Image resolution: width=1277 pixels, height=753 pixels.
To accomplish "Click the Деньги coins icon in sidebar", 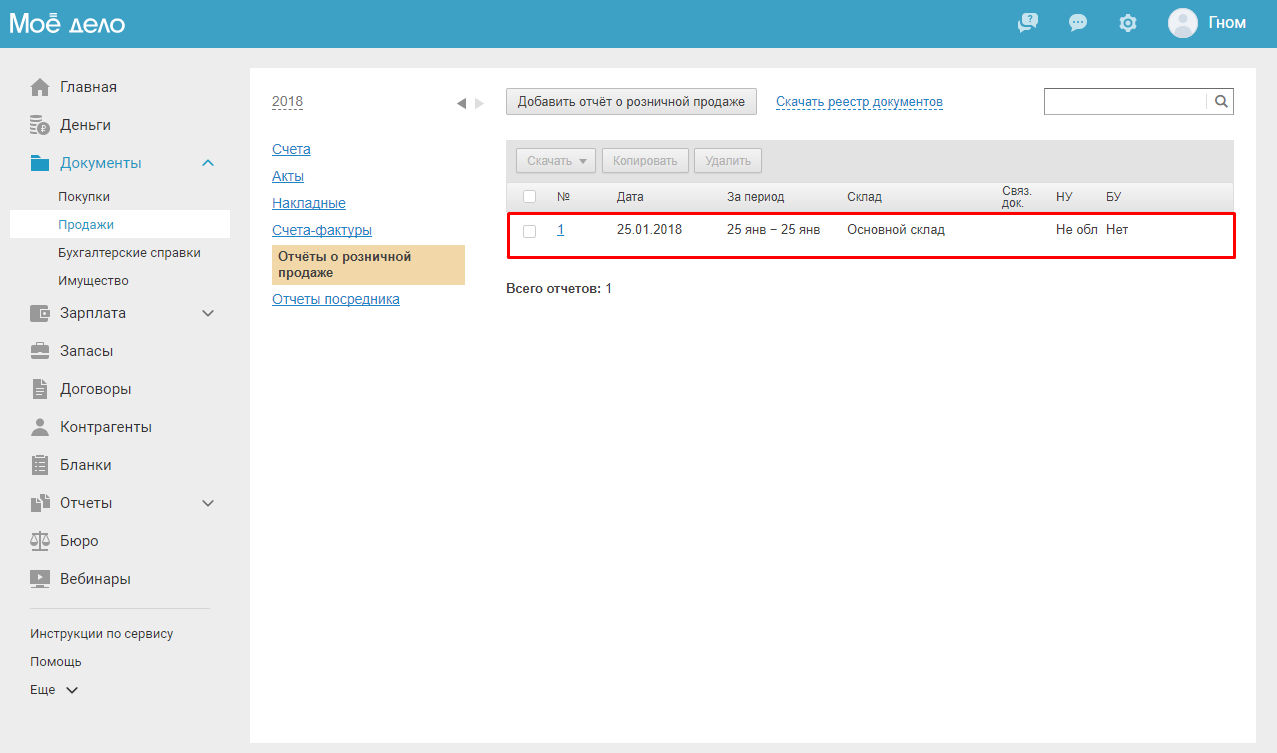I will tap(40, 125).
